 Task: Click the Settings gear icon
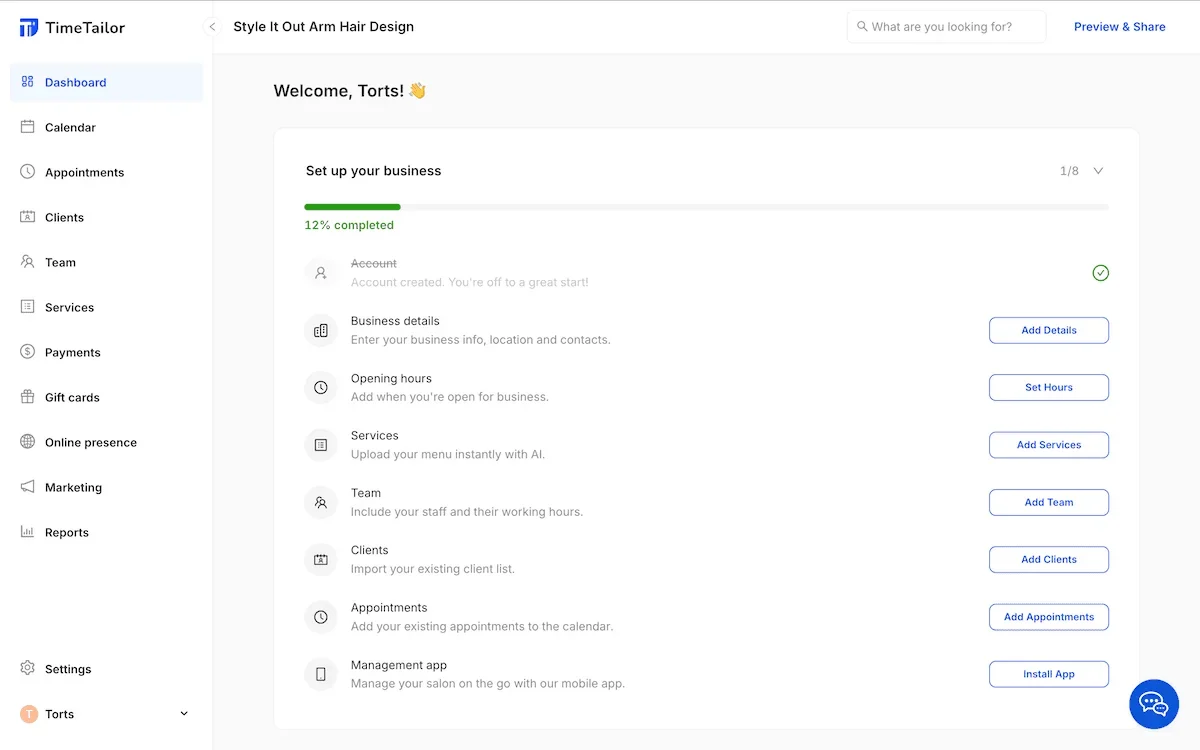(x=28, y=668)
